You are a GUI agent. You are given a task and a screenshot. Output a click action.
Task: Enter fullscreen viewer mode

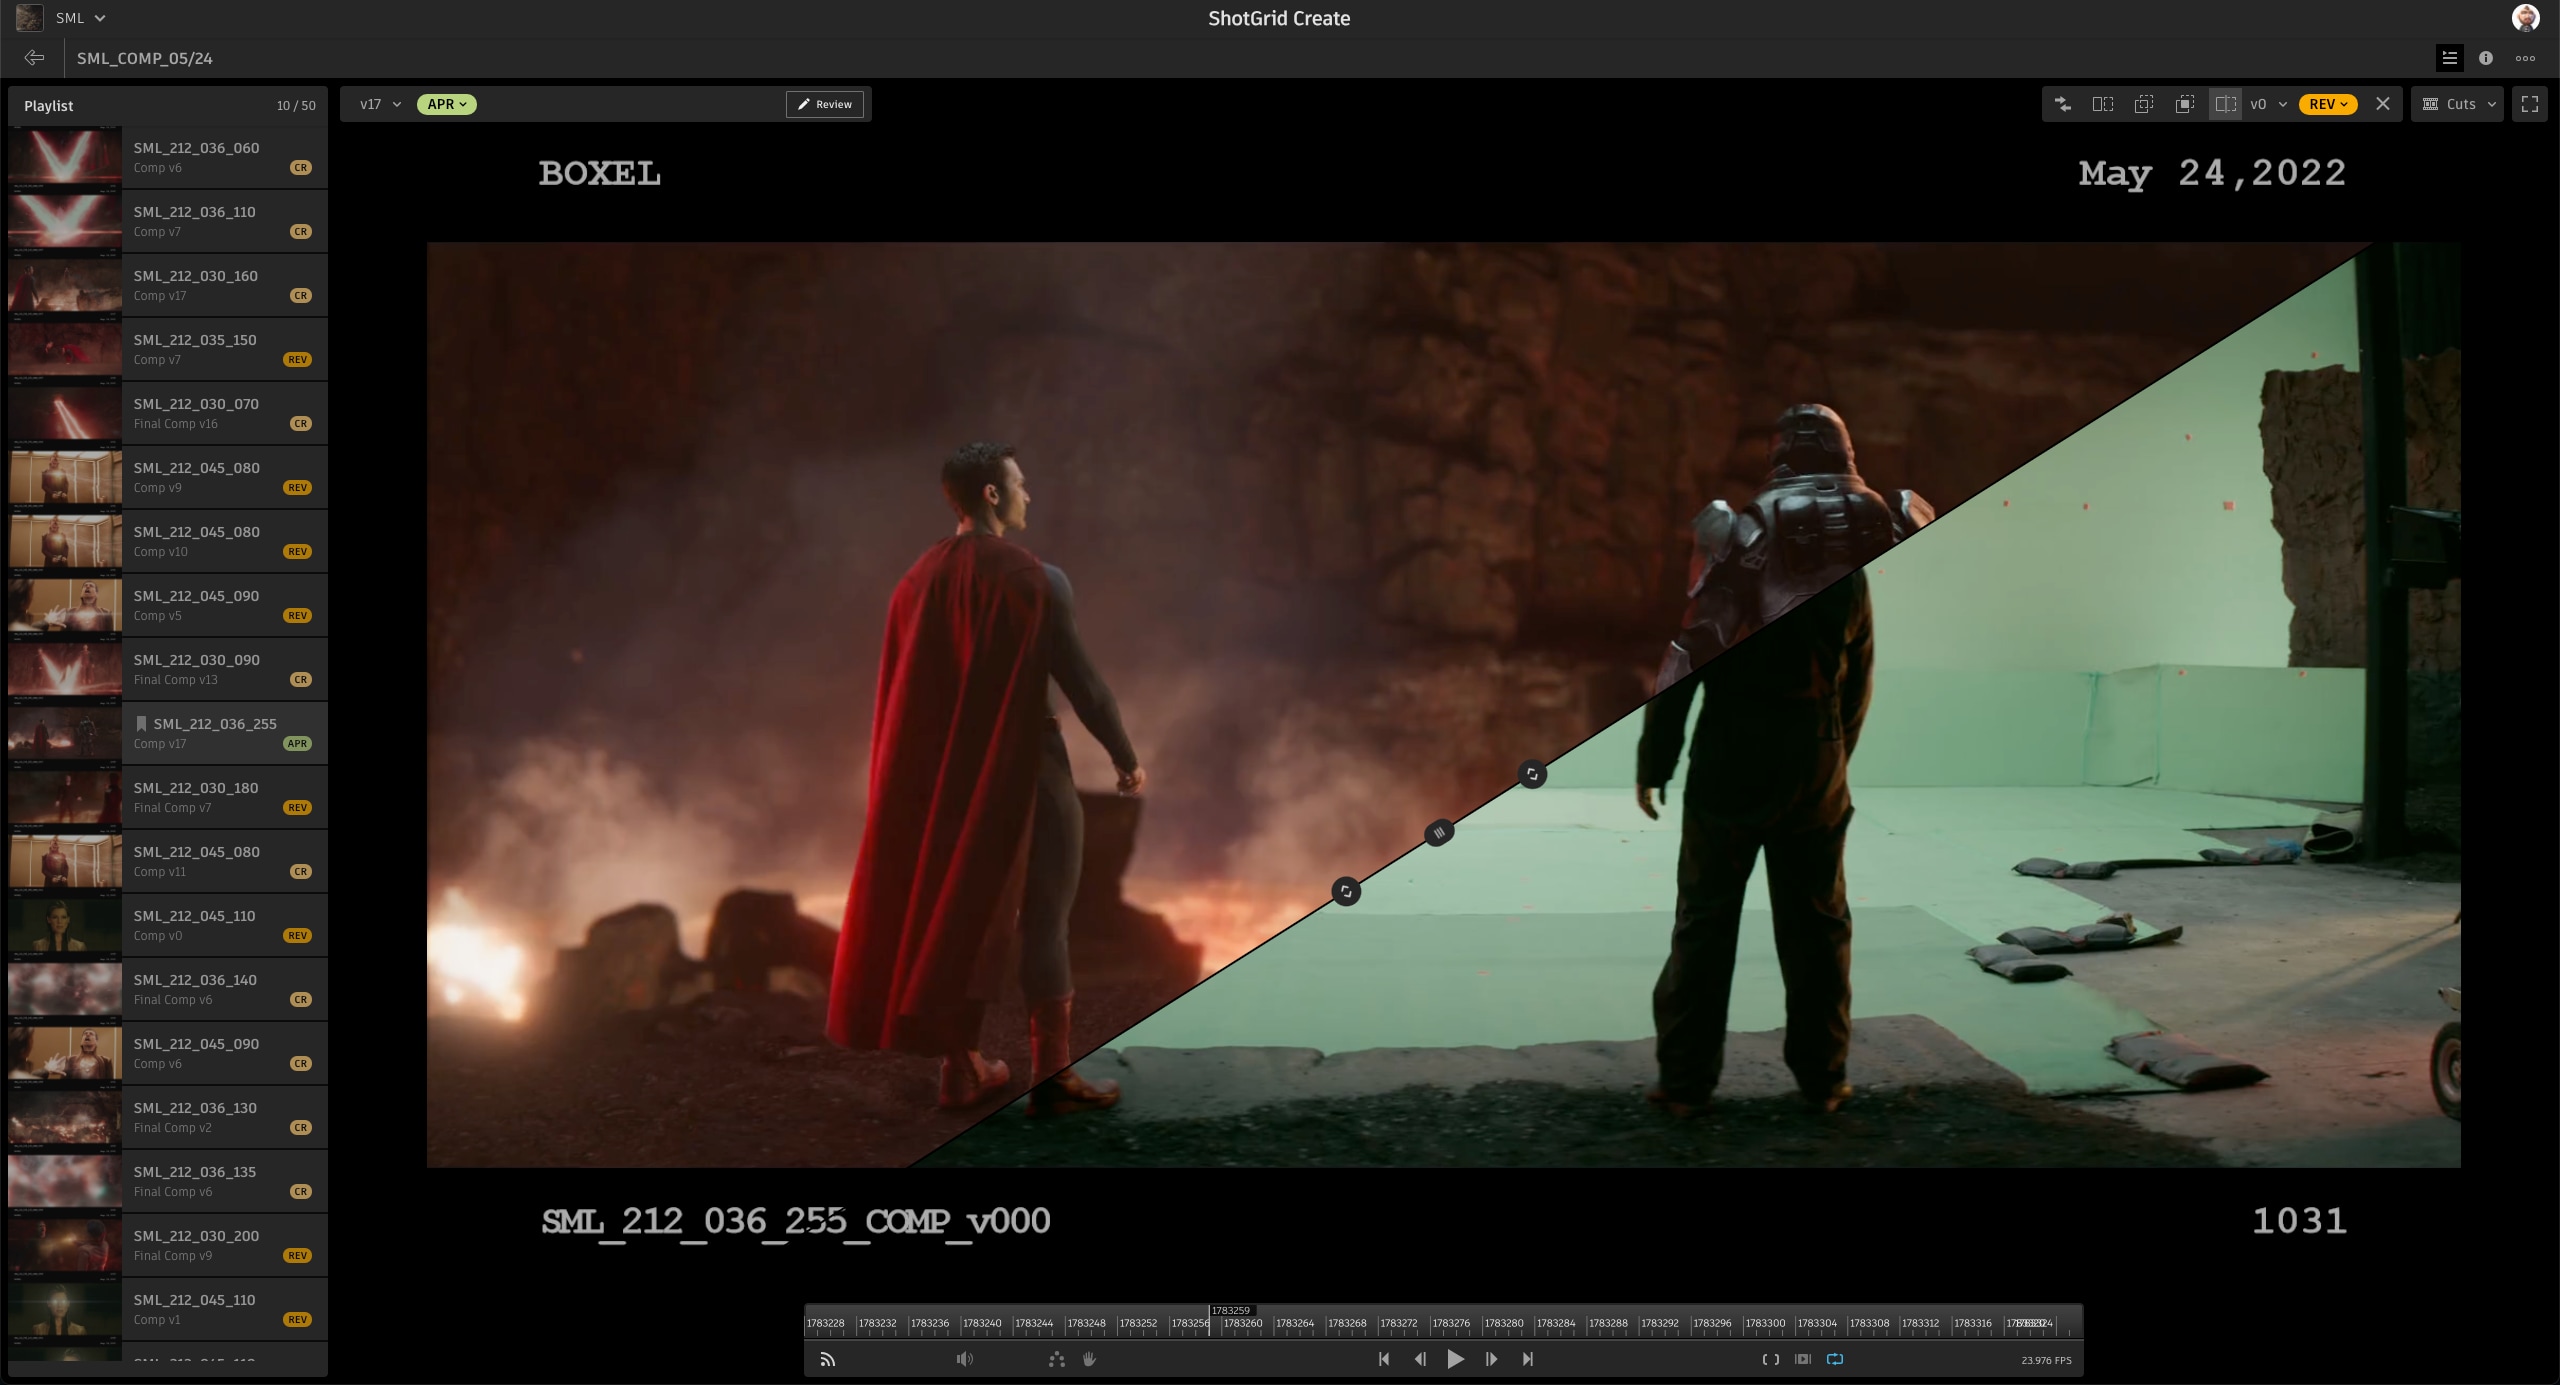[x=2530, y=104]
